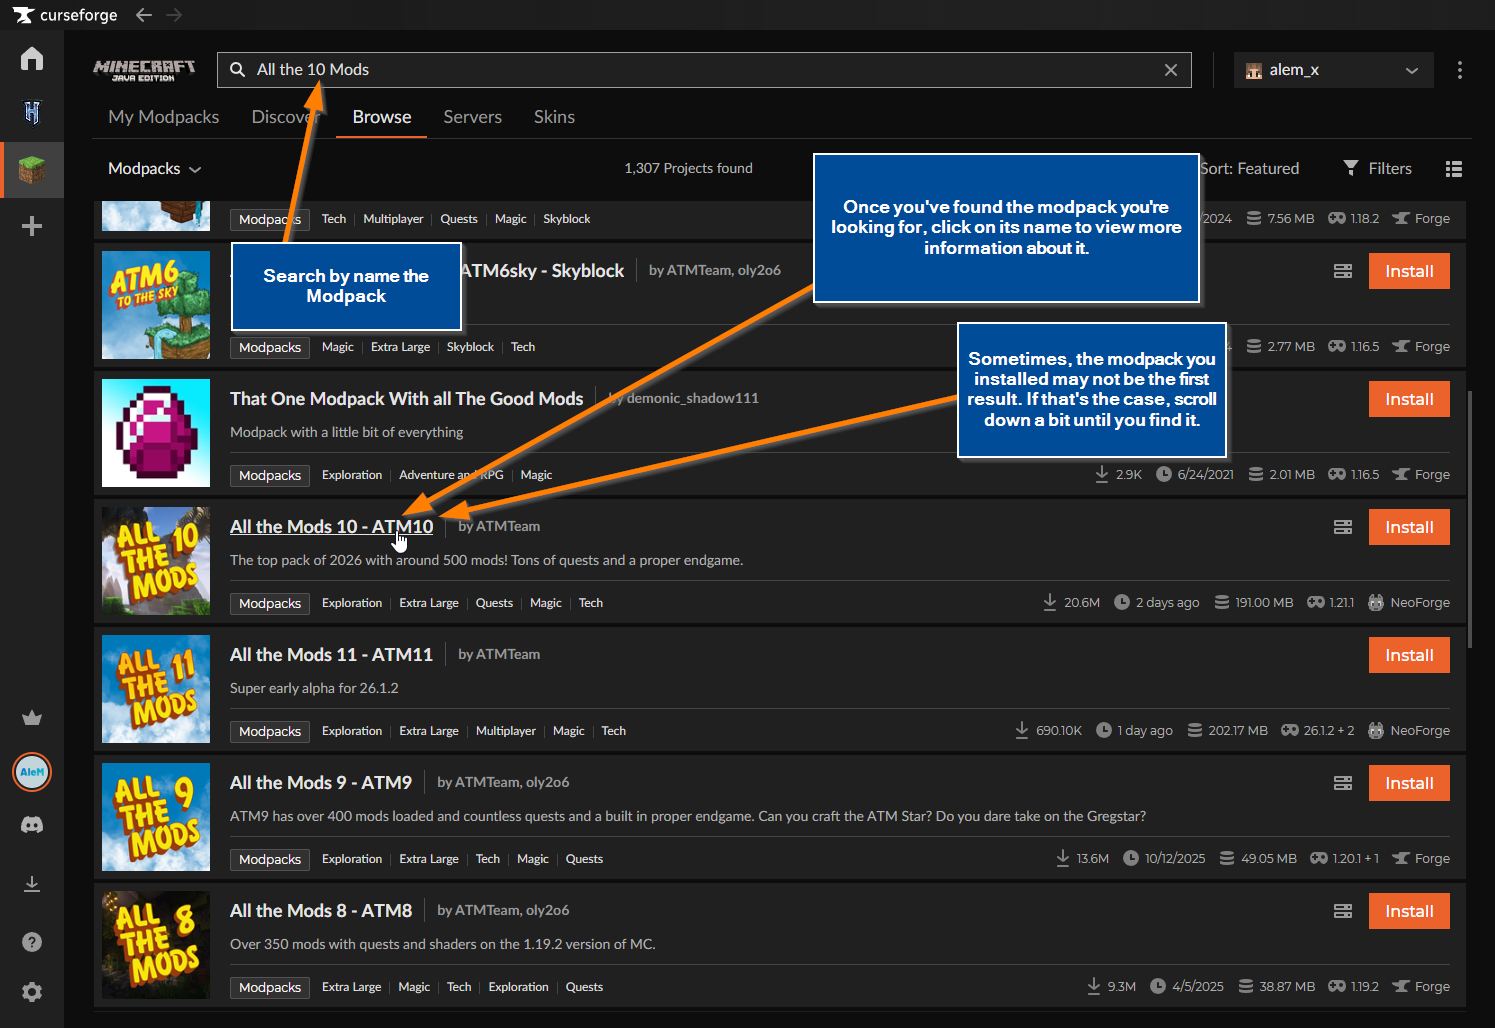Open That One Modpack With all The Good Mods title
Viewport: 1495px width, 1028px height.
[x=406, y=398]
